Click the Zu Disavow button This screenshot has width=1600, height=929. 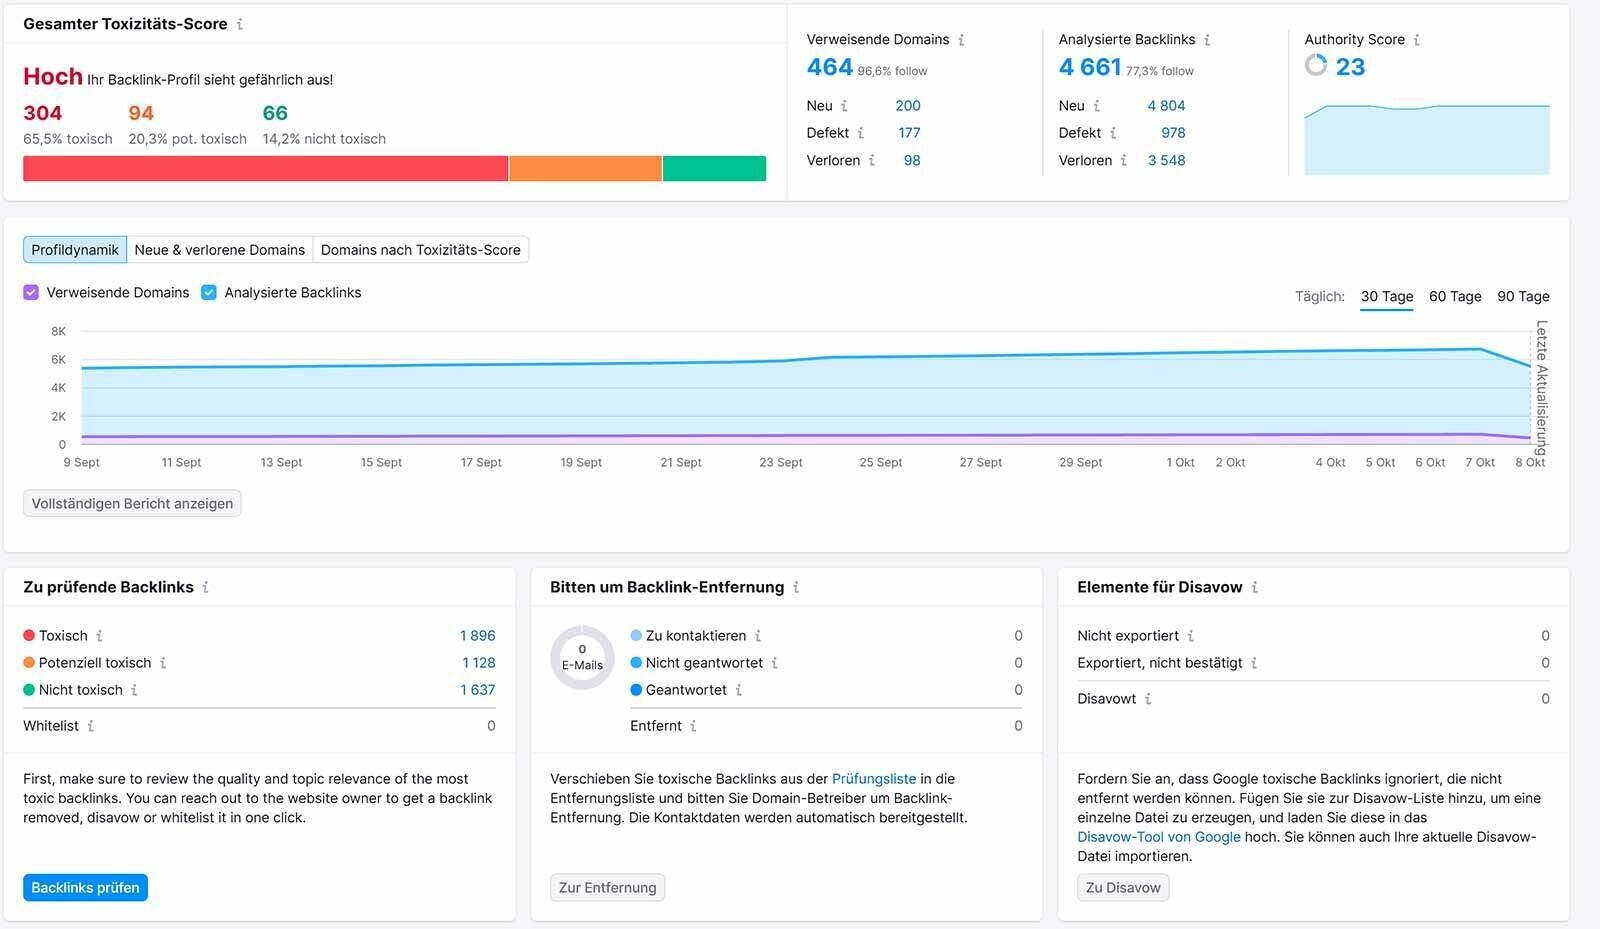(x=1123, y=888)
